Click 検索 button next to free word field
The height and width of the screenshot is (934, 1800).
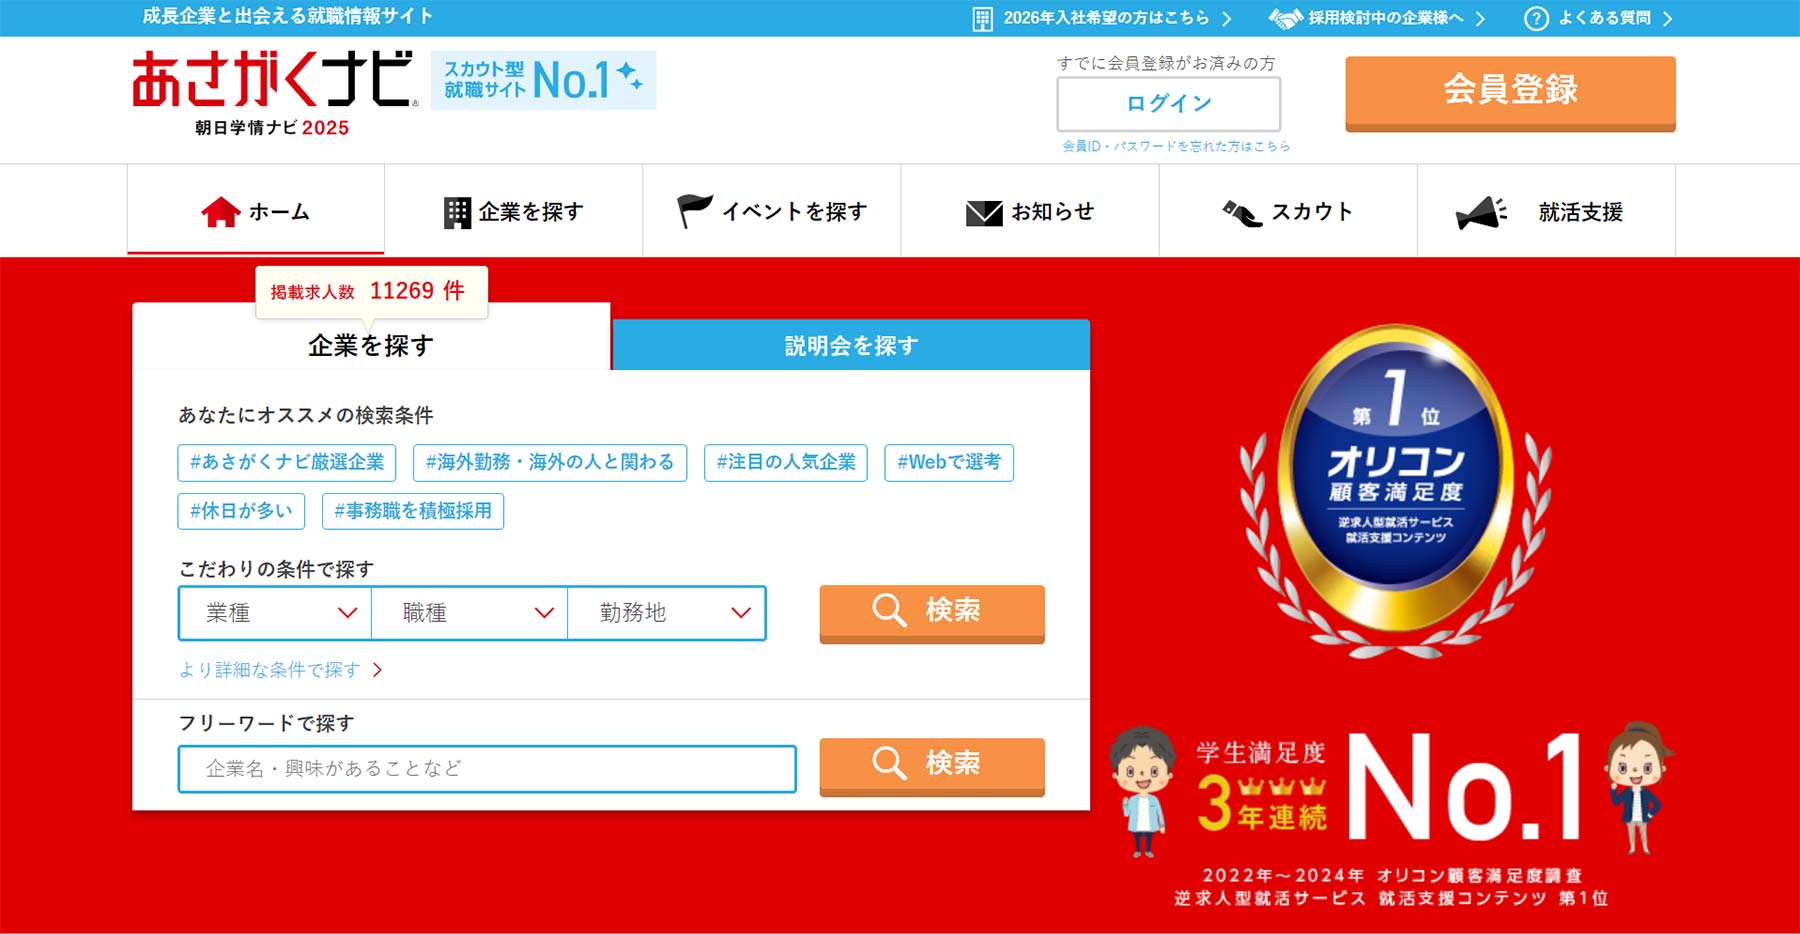click(x=932, y=766)
